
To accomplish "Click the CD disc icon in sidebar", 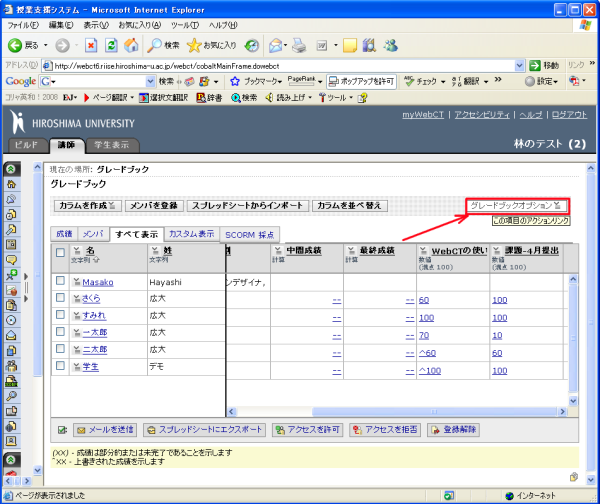I will pyautogui.click(x=11, y=320).
